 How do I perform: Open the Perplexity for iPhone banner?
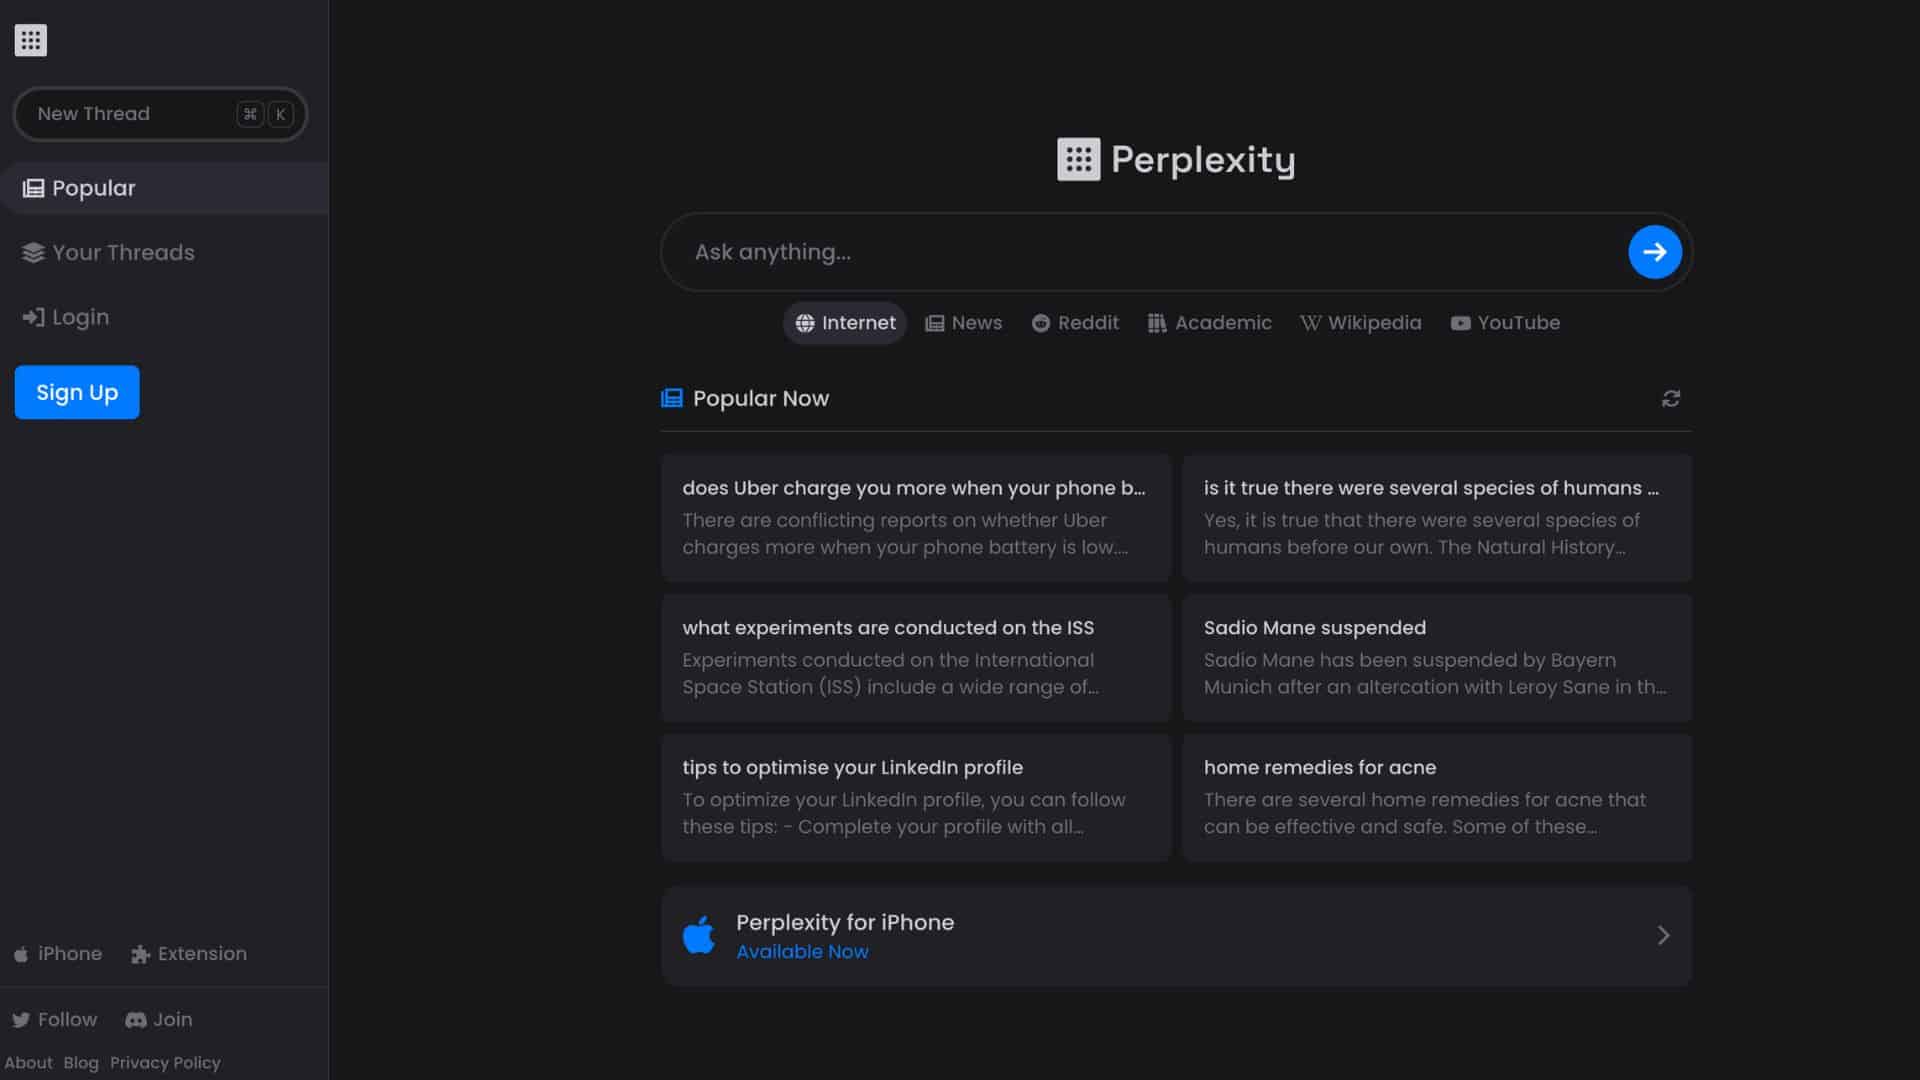[1177, 936]
